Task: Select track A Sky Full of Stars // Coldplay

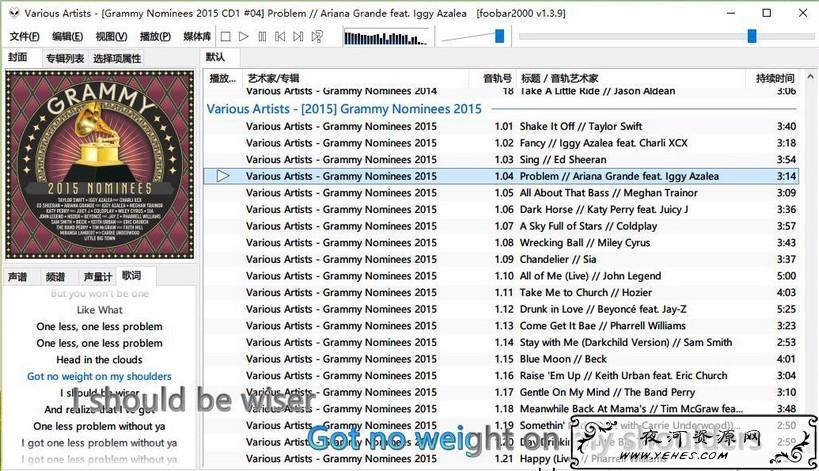Action: (x=501, y=226)
